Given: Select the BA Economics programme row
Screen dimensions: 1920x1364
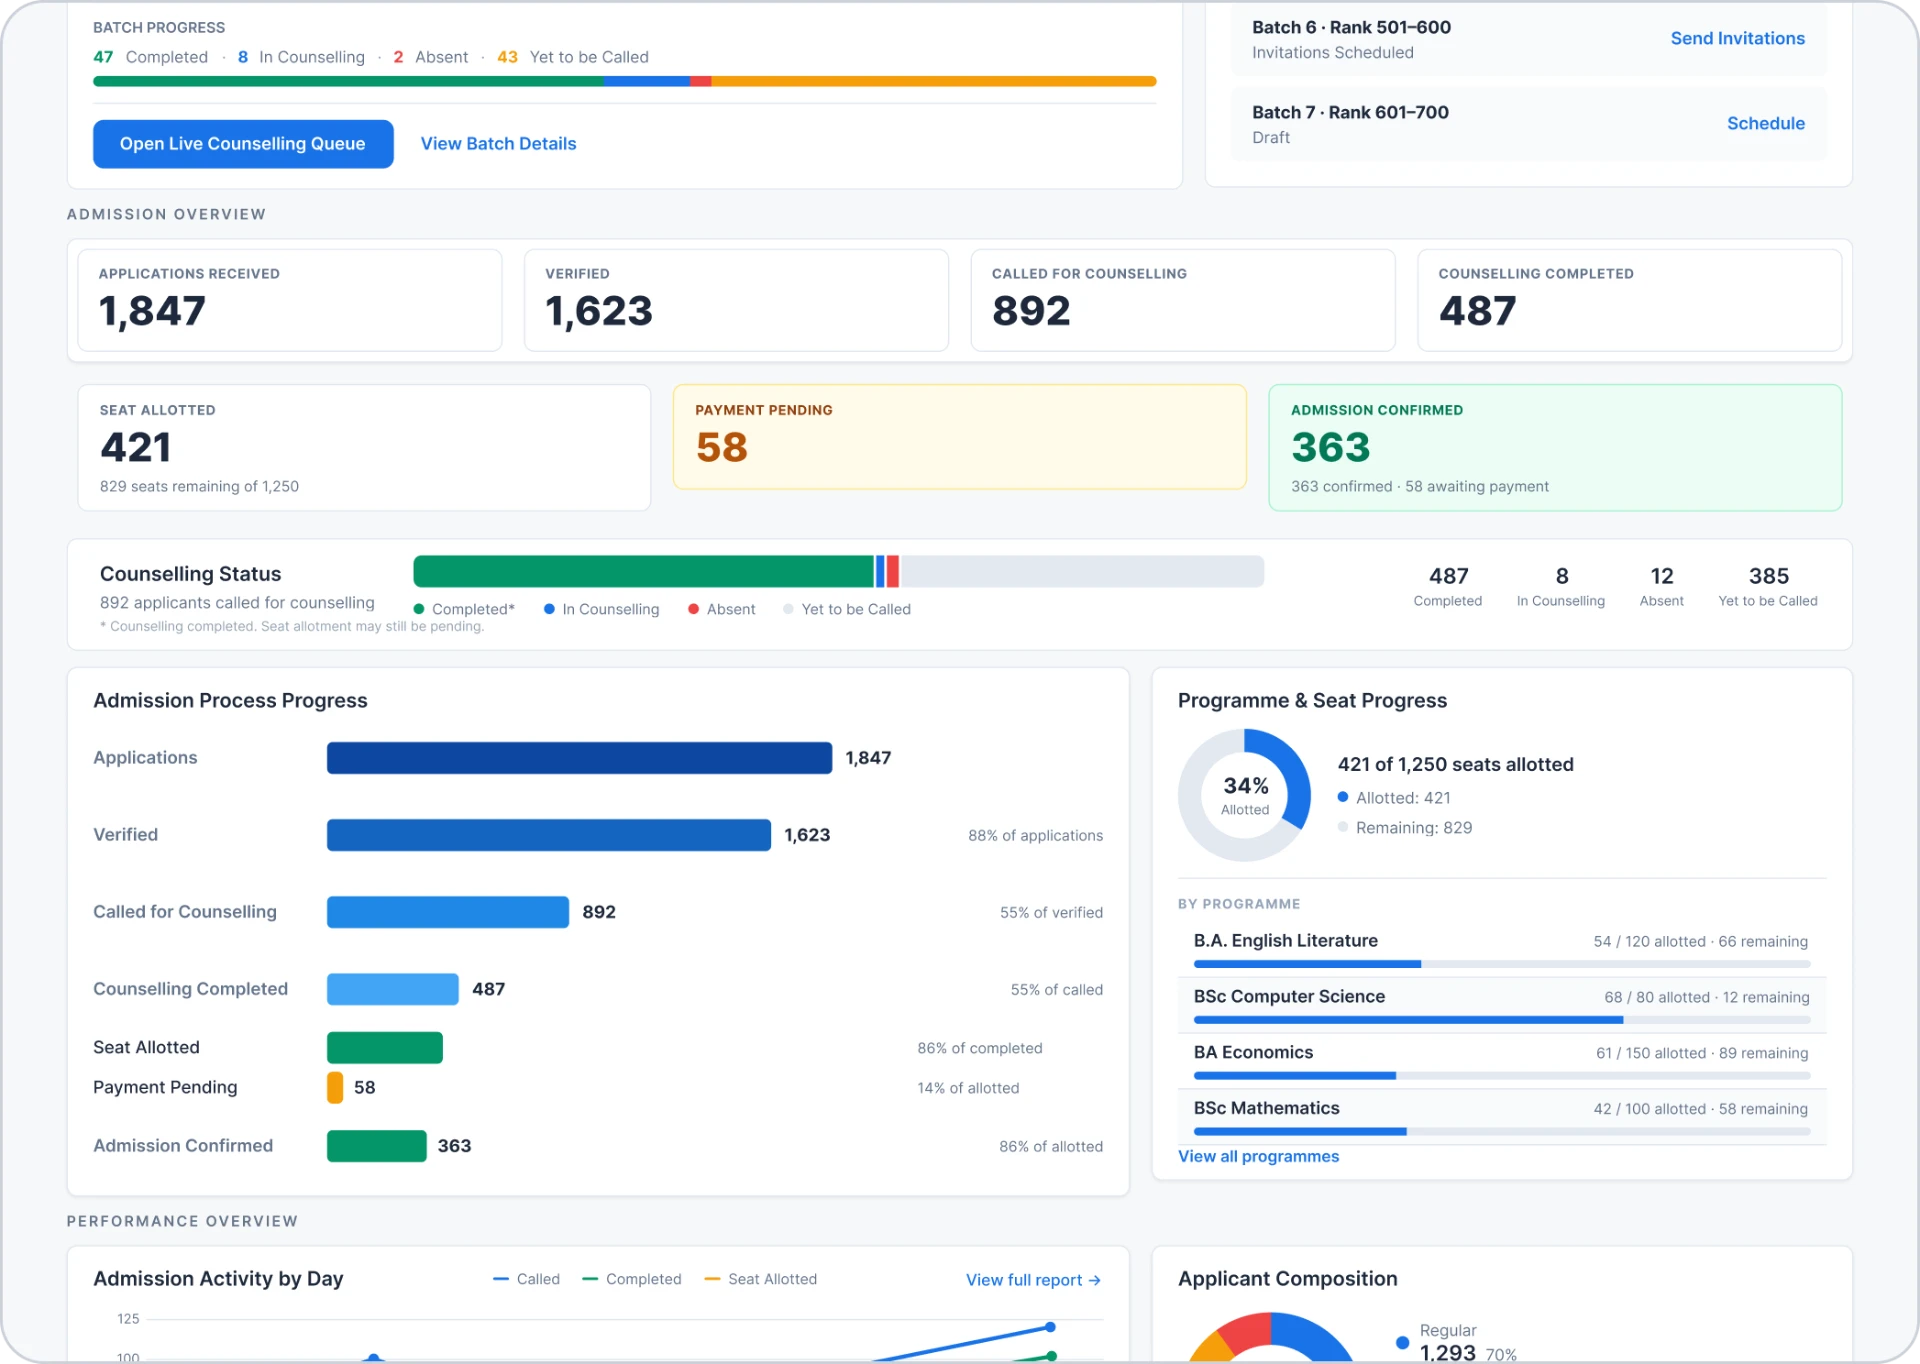Looking at the screenshot, I should pyautogui.click(x=1501, y=1062).
